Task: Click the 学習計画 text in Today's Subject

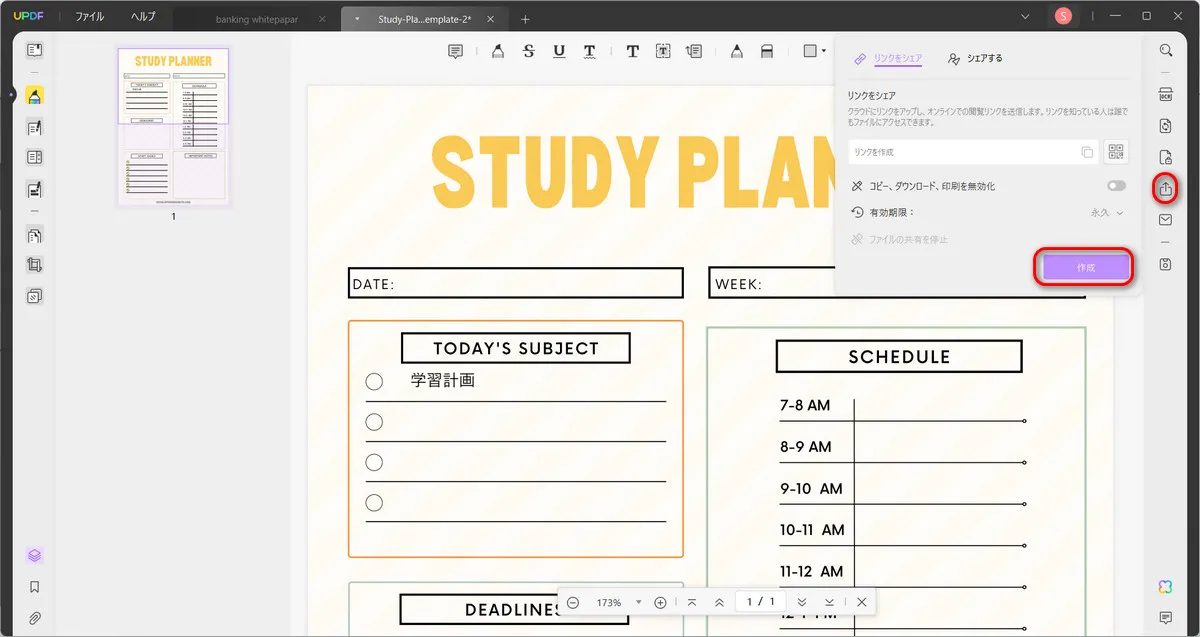Action: pyautogui.click(x=442, y=381)
